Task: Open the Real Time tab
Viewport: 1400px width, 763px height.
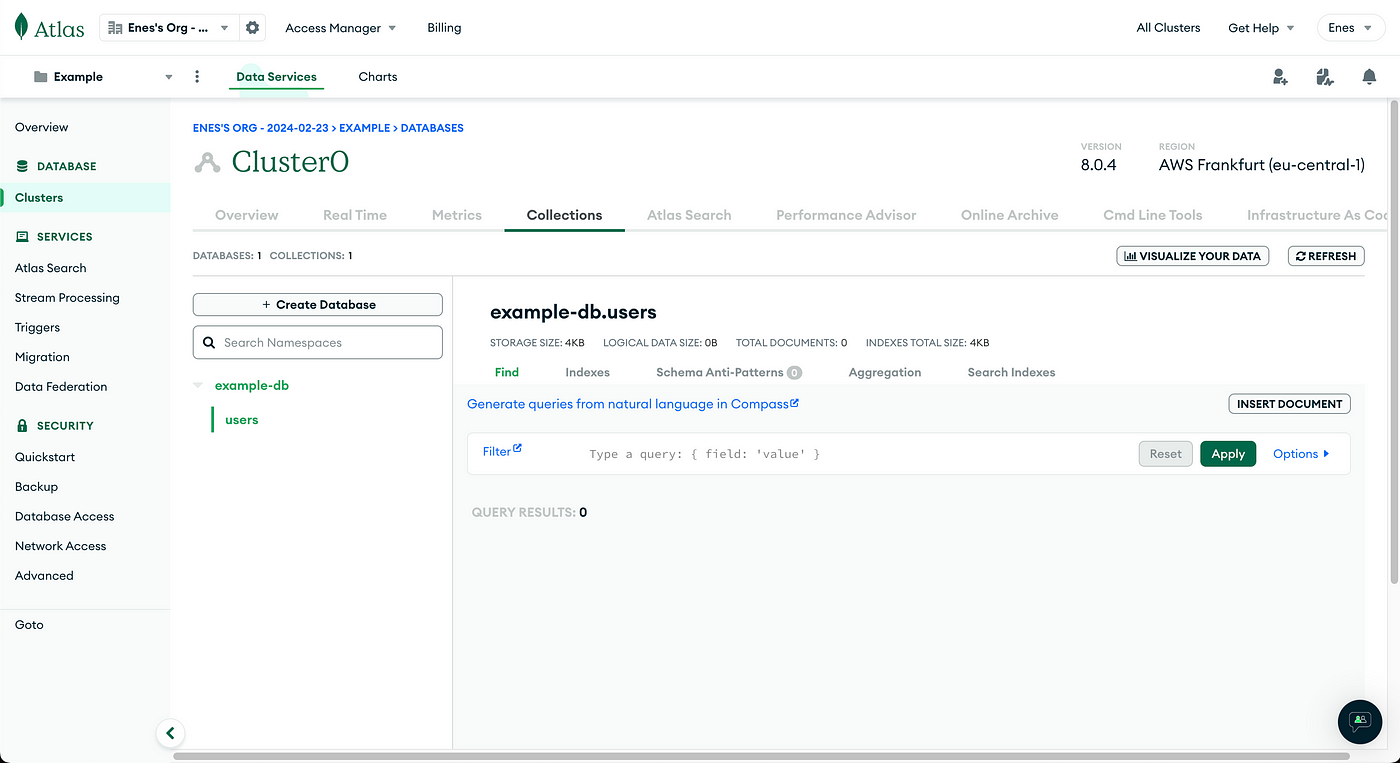Action: pyautogui.click(x=355, y=215)
